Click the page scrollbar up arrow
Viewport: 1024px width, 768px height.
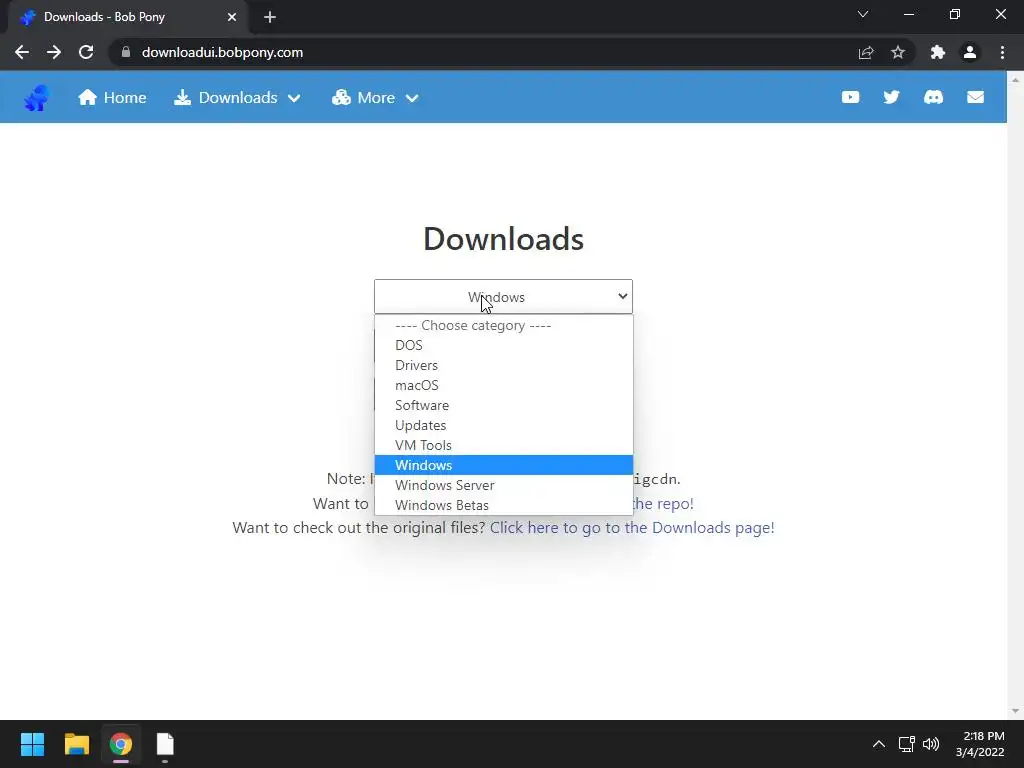tap(1015, 79)
